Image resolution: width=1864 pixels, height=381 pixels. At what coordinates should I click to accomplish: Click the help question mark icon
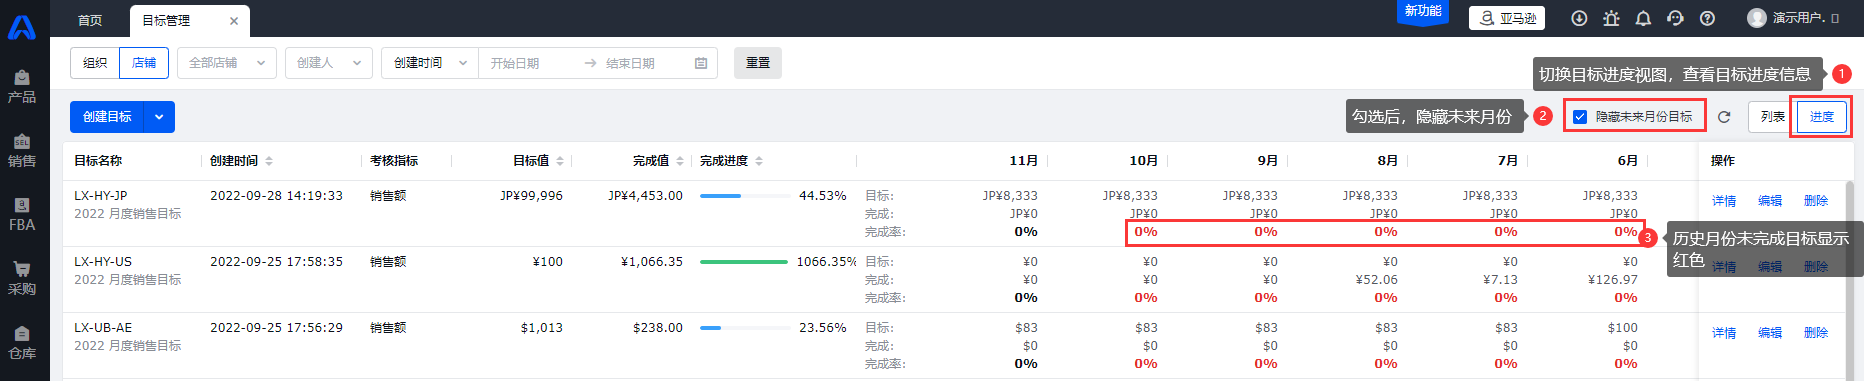click(x=1707, y=18)
